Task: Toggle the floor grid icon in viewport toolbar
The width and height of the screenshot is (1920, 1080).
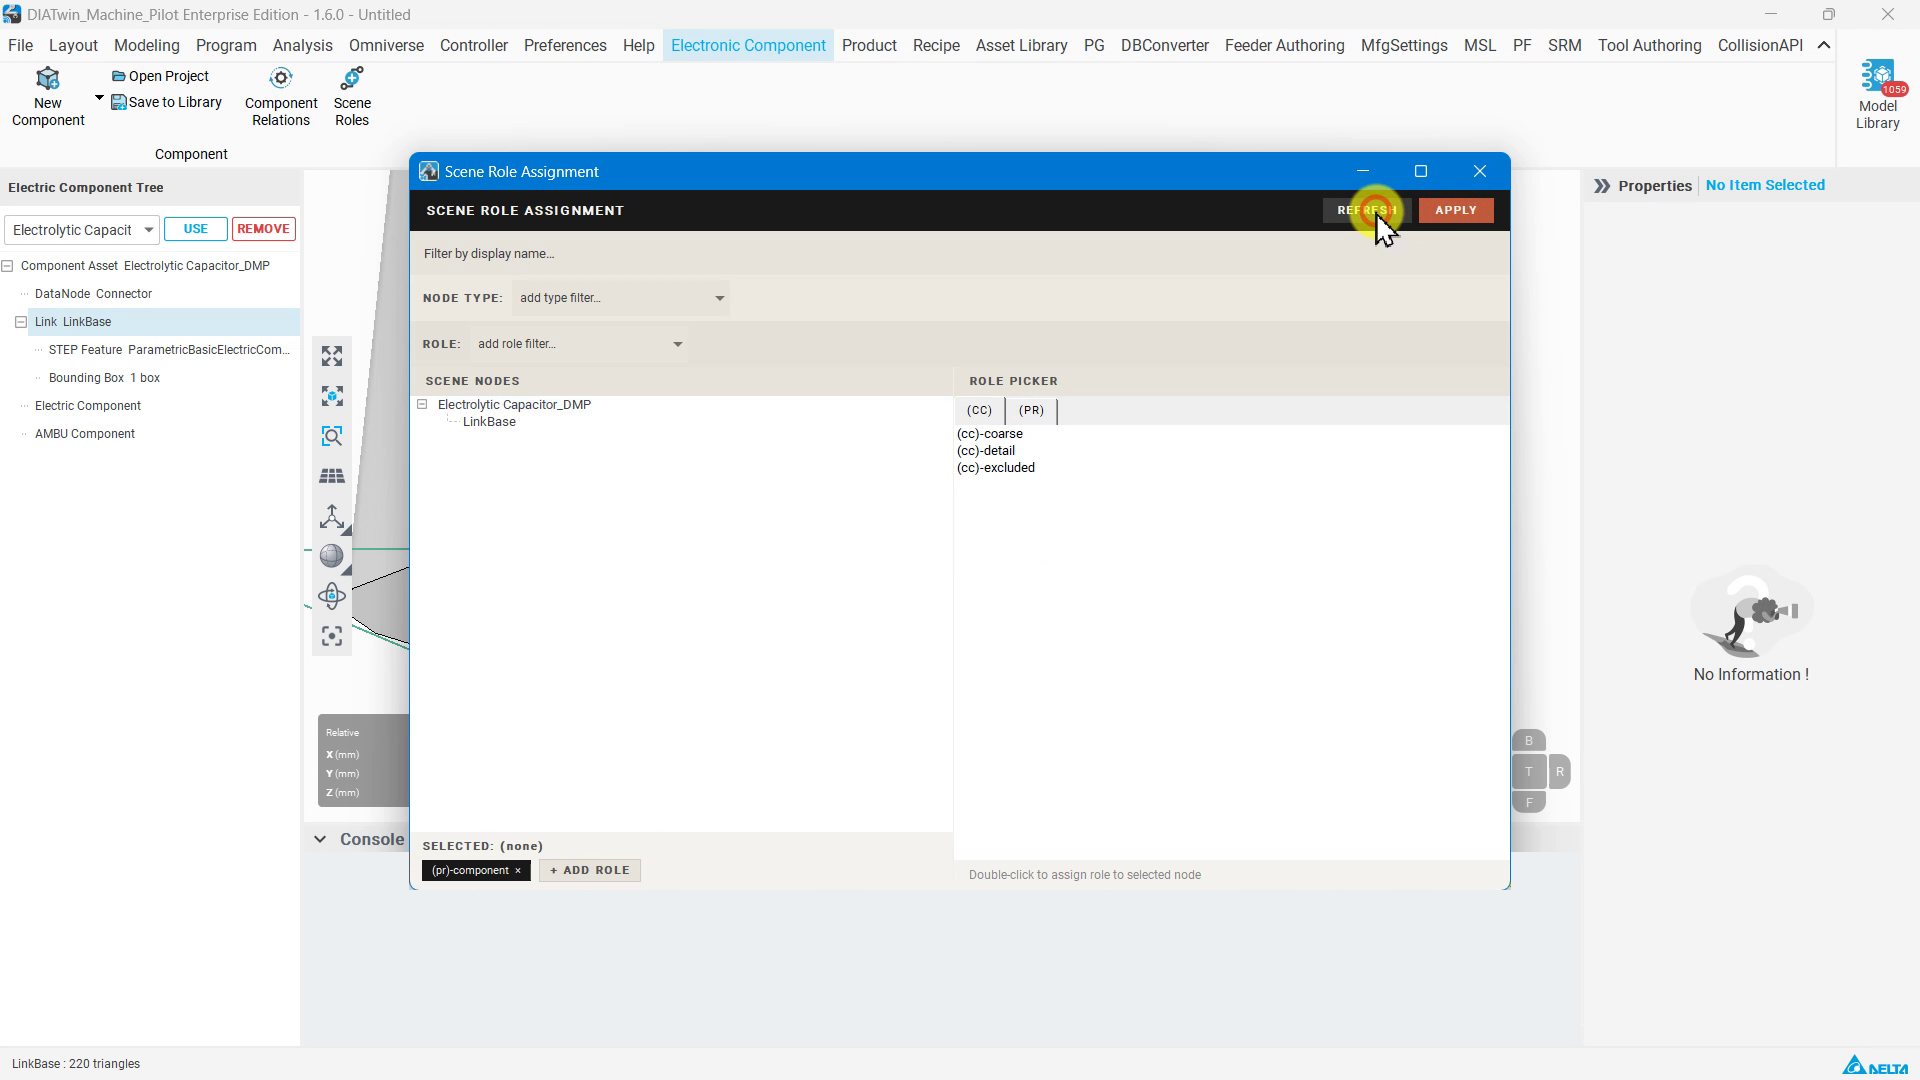Action: [x=332, y=477]
